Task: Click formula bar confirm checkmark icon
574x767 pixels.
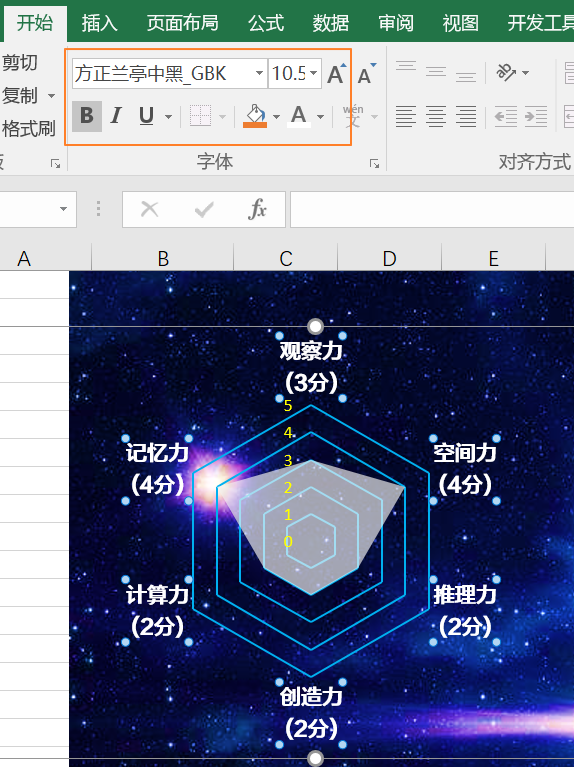Action: [x=204, y=209]
